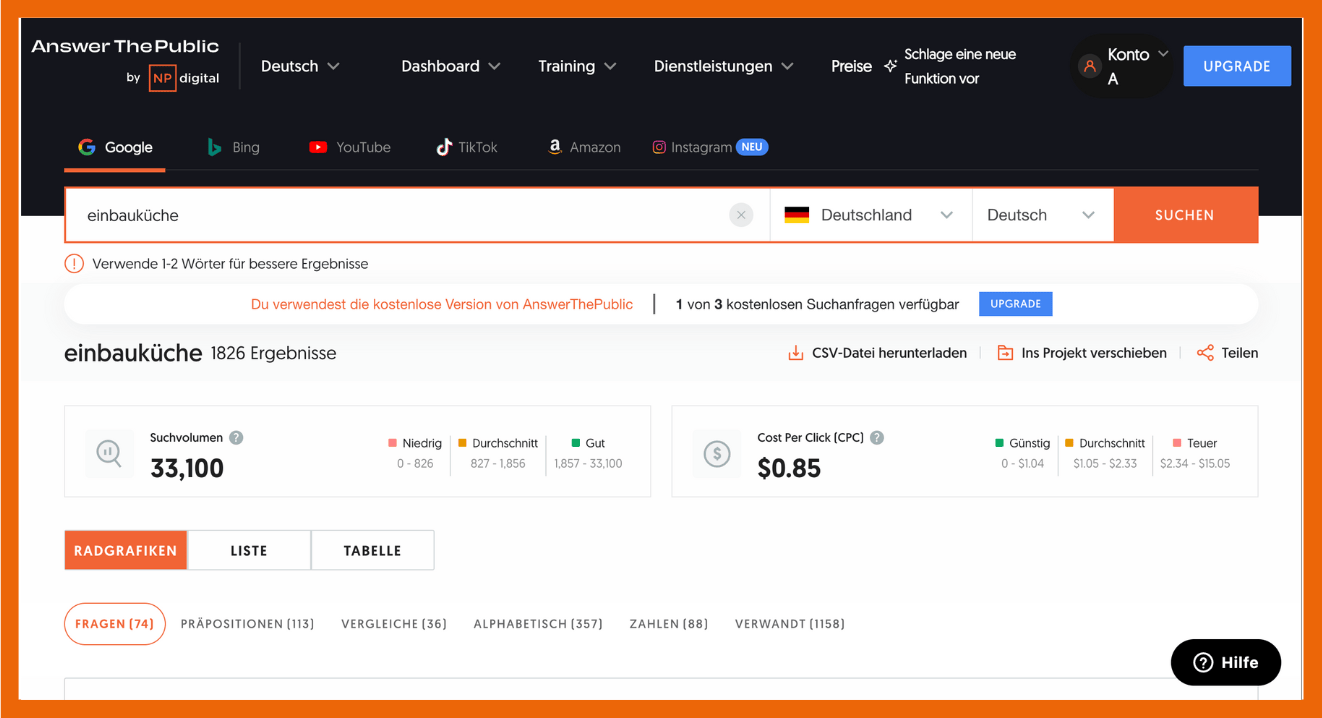
Task: Click the CSV download icon
Action: (796, 353)
